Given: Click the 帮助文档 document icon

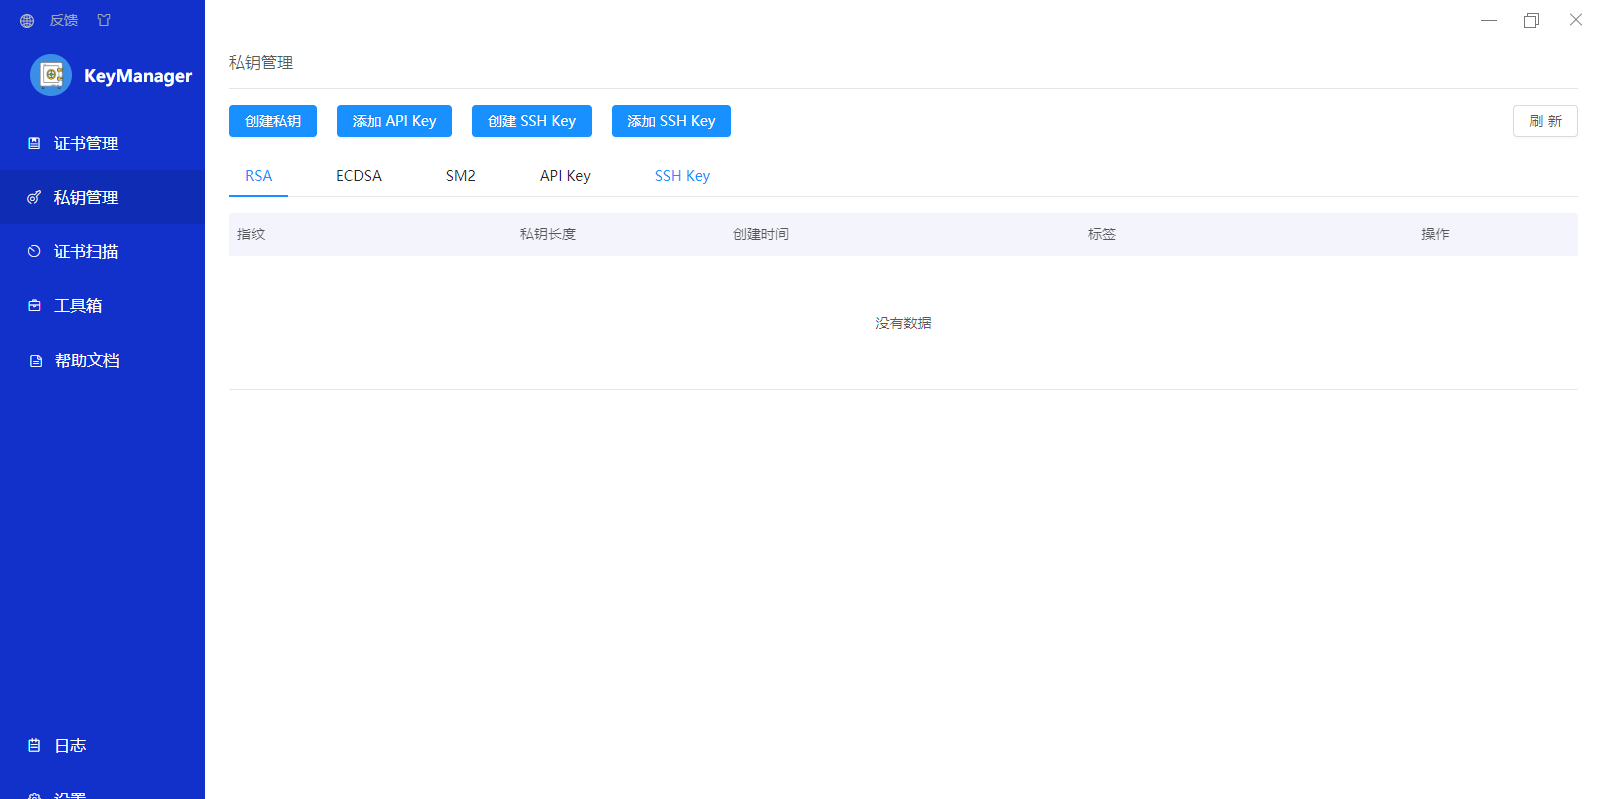Looking at the screenshot, I should click(35, 360).
